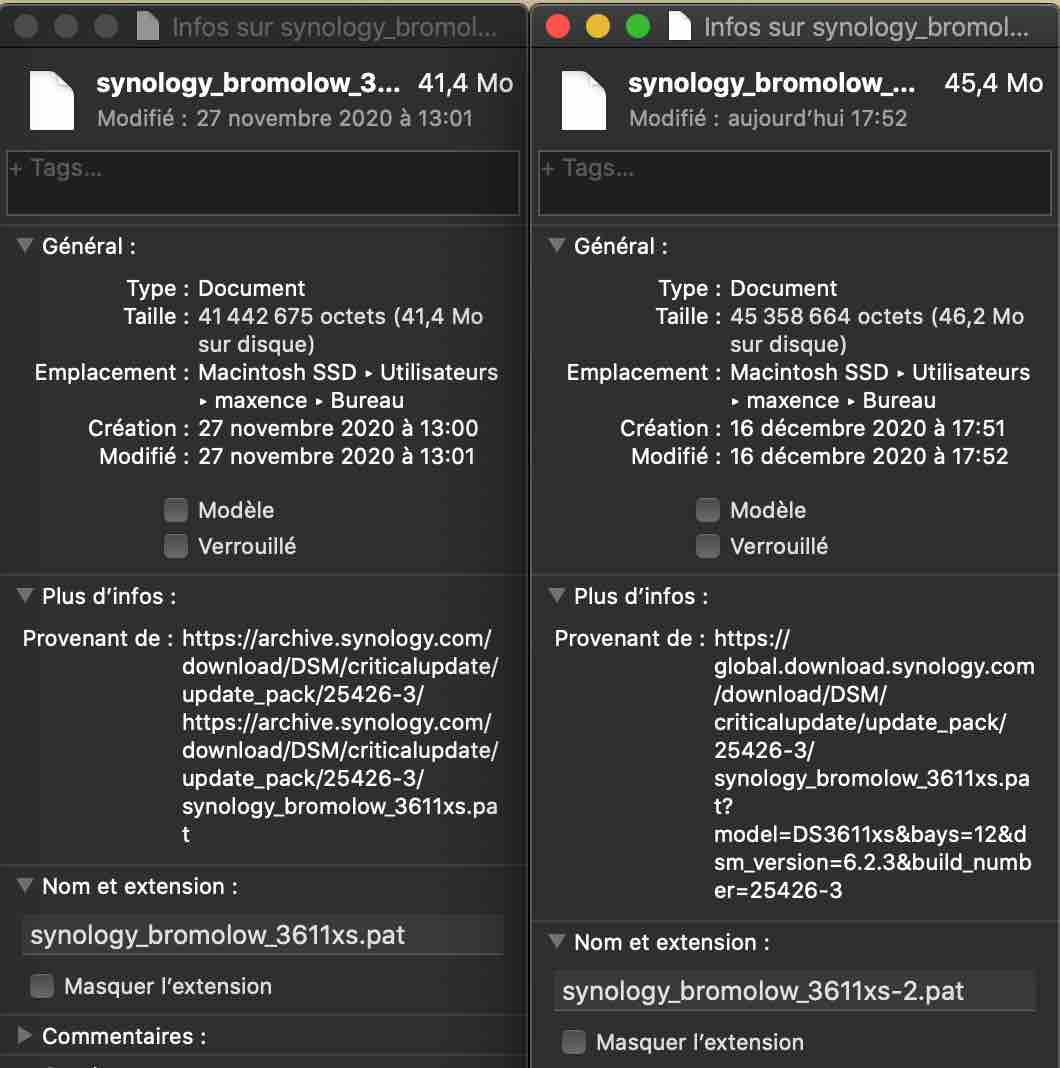Viewport: 1060px width, 1068px height.
Task: Click the synology_bromolow_3611xs-2.pat name field
Action: pyautogui.click(x=794, y=992)
